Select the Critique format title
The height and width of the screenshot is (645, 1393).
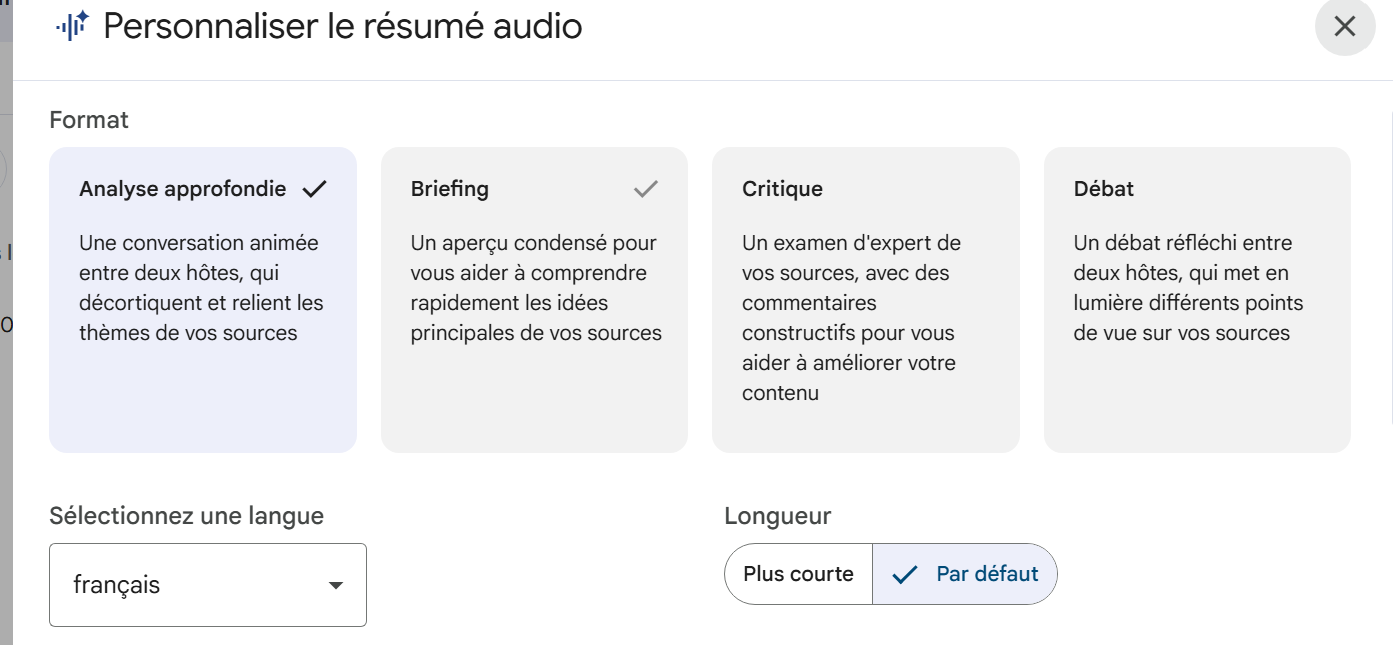coord(782,189)
